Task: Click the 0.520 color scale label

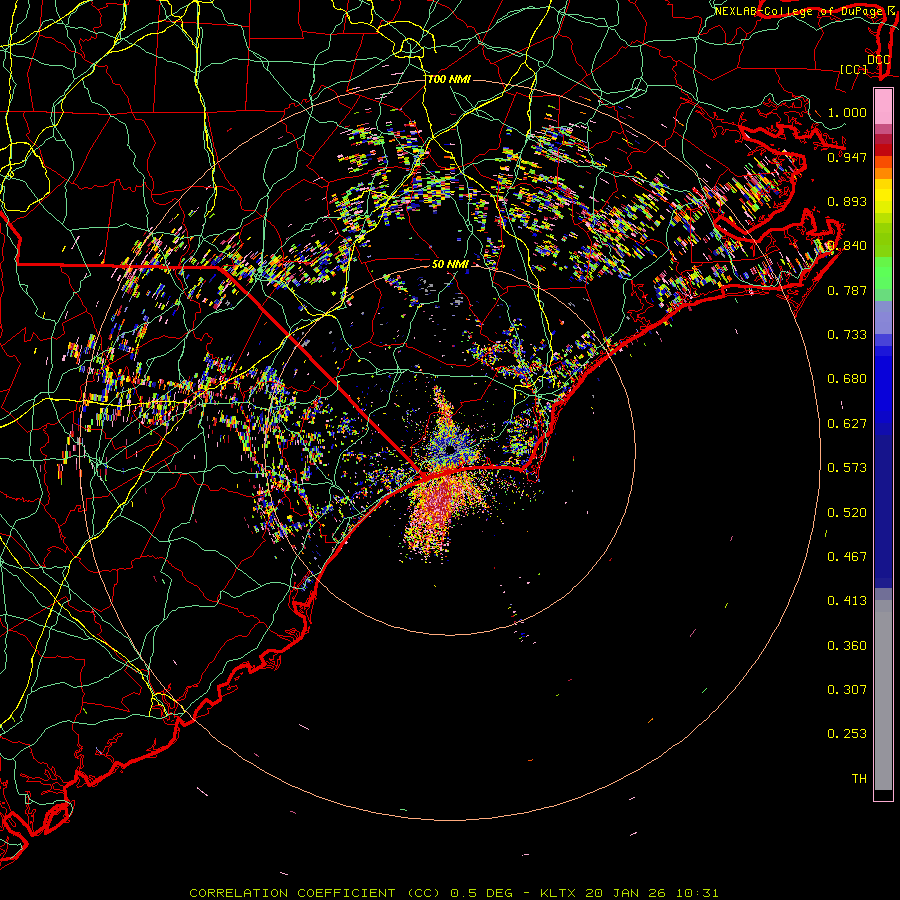Action: (847, 513)
